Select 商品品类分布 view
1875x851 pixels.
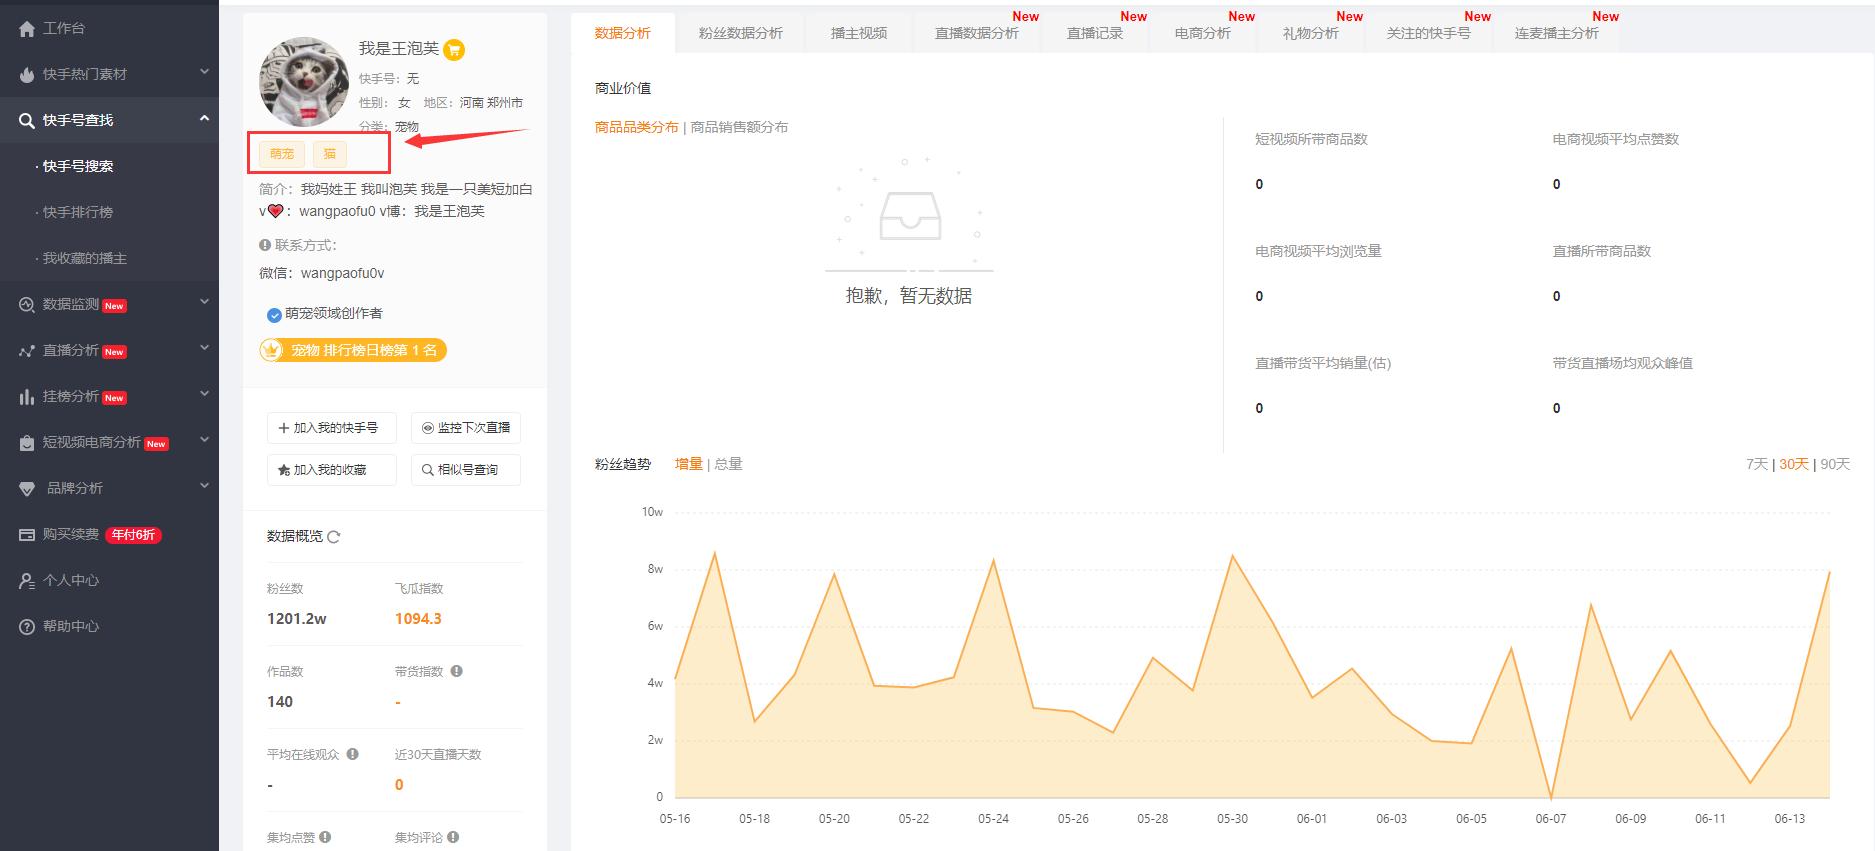pyautogui.click(x=636, y=127)
